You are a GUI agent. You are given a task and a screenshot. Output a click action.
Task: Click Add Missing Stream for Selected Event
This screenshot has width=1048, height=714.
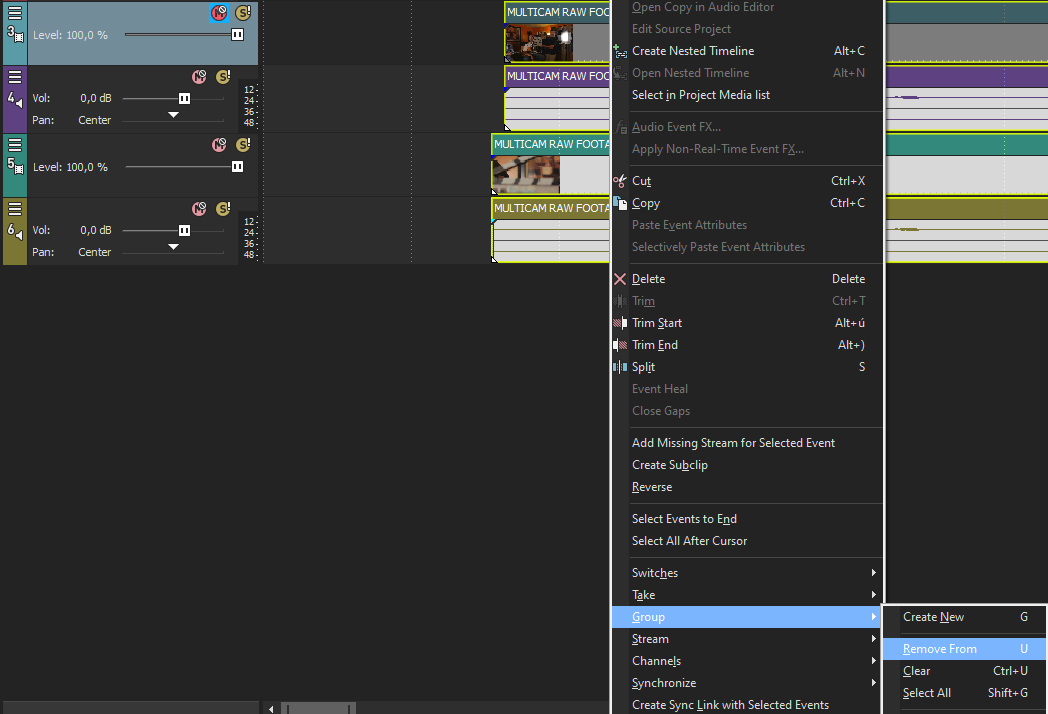[x=733, y=443]
